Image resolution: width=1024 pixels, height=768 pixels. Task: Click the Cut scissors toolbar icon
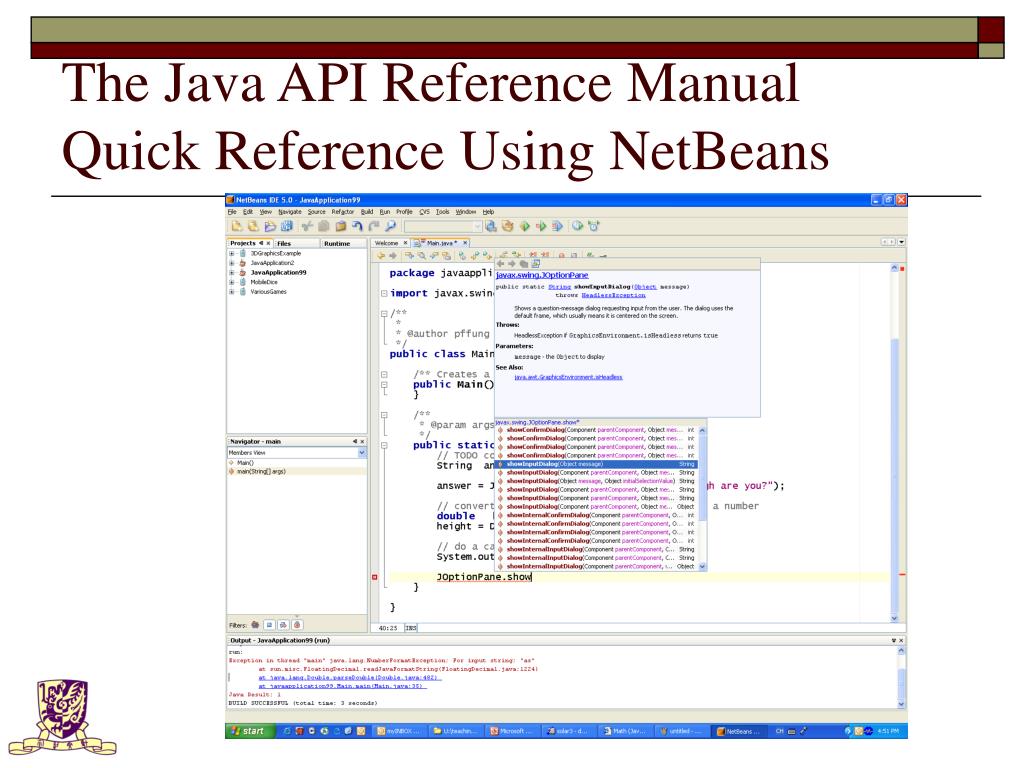point(307,227)
